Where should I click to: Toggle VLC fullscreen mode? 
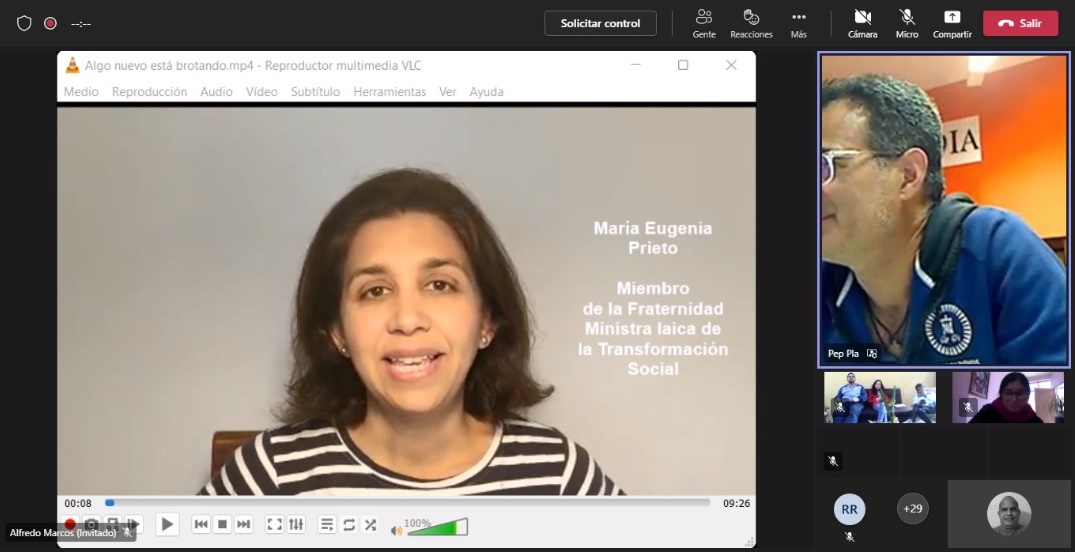(x=274, y=524)
